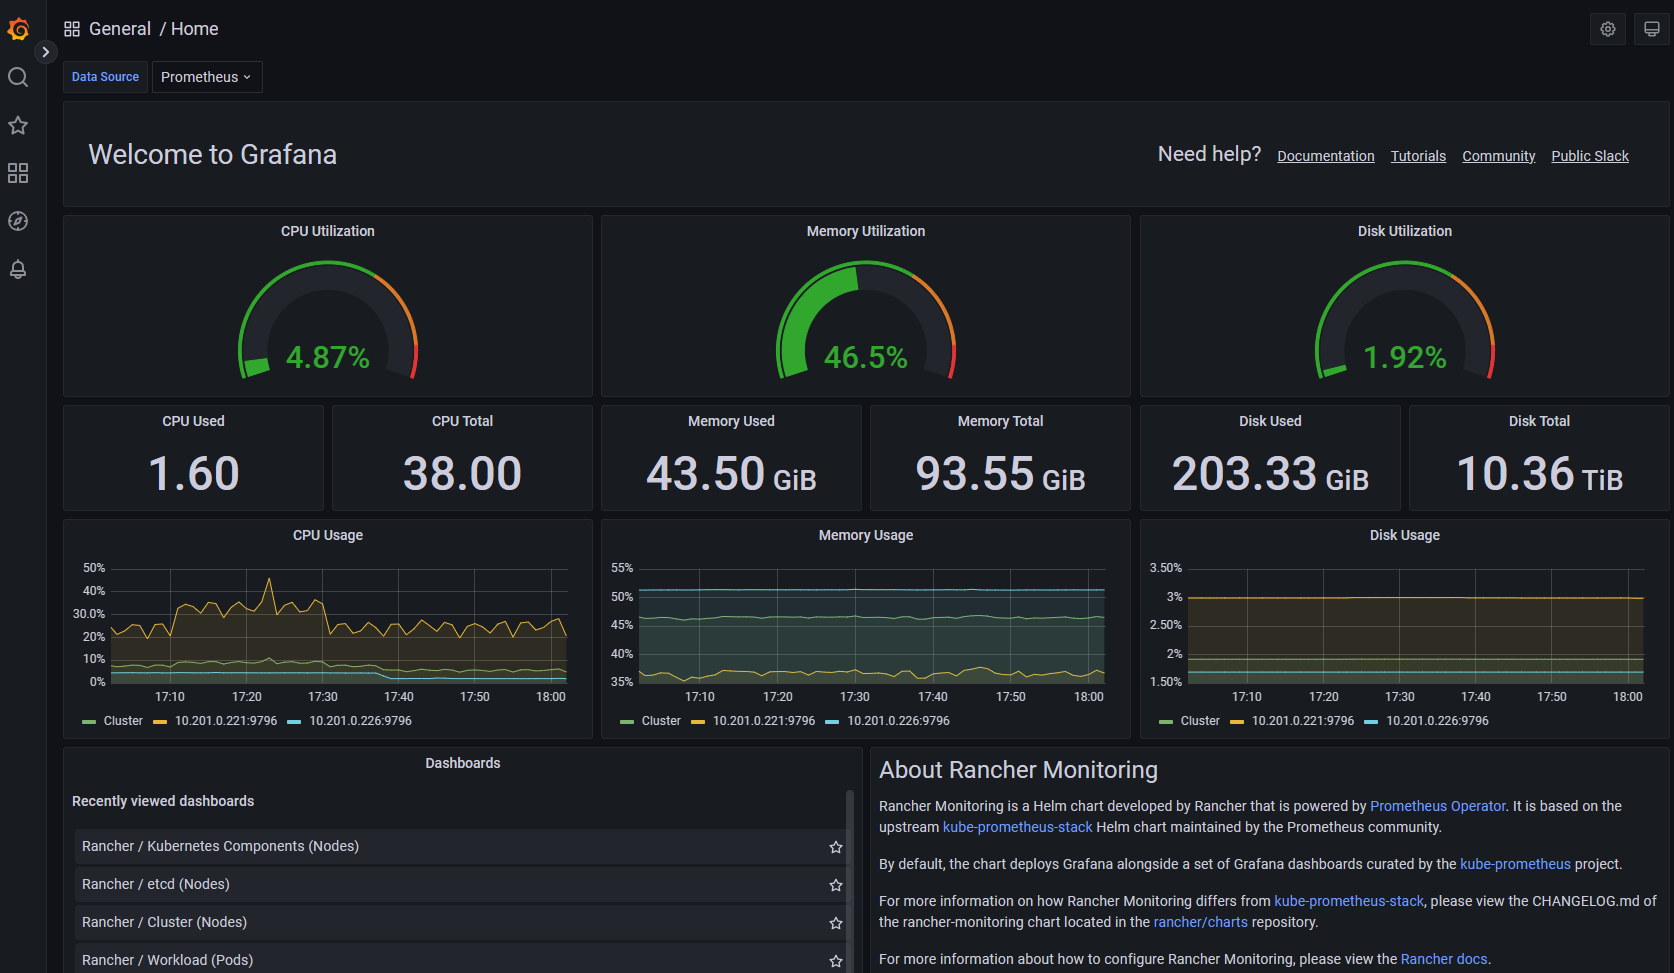
Task: Toggle Cluster series in Disk Usage legend
Action: tap(1200, 721)
